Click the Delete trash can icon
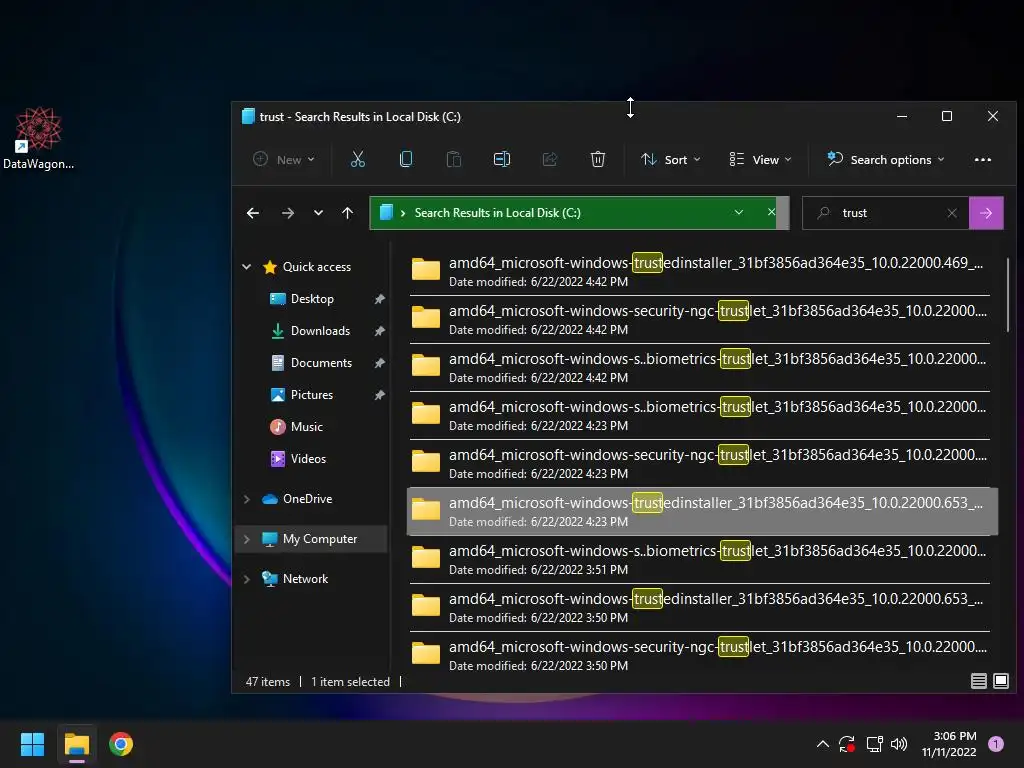This screenshot has height=768, width=1024. pyautogui.click(x=598, y=159)
